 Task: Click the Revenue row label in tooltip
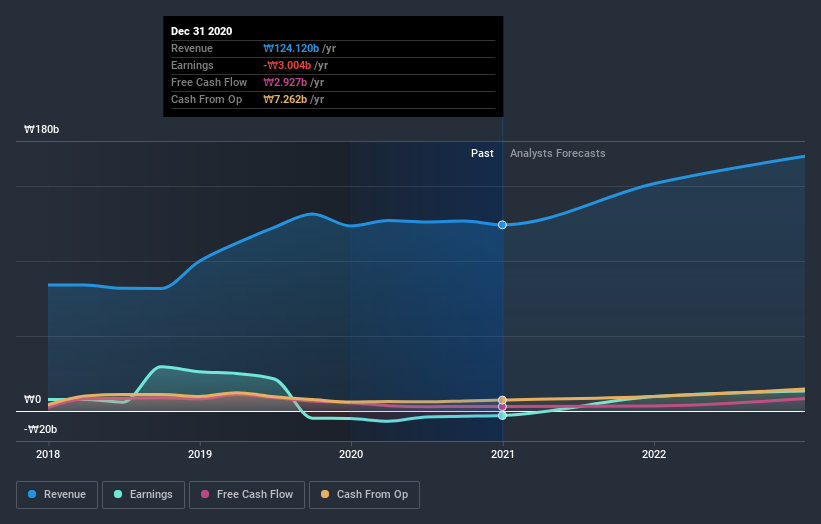(x=192, y=48)
